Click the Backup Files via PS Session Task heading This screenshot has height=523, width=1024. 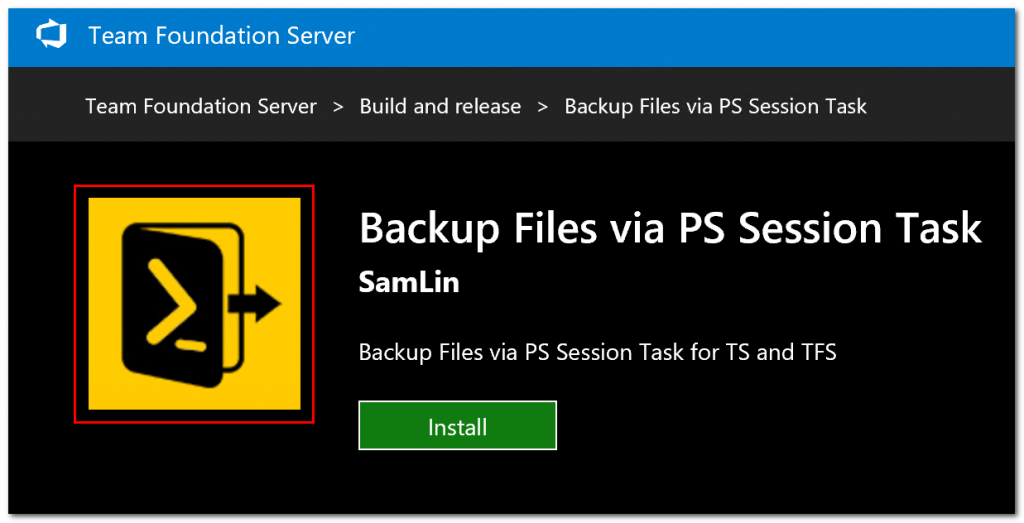(x=670, y=229)
